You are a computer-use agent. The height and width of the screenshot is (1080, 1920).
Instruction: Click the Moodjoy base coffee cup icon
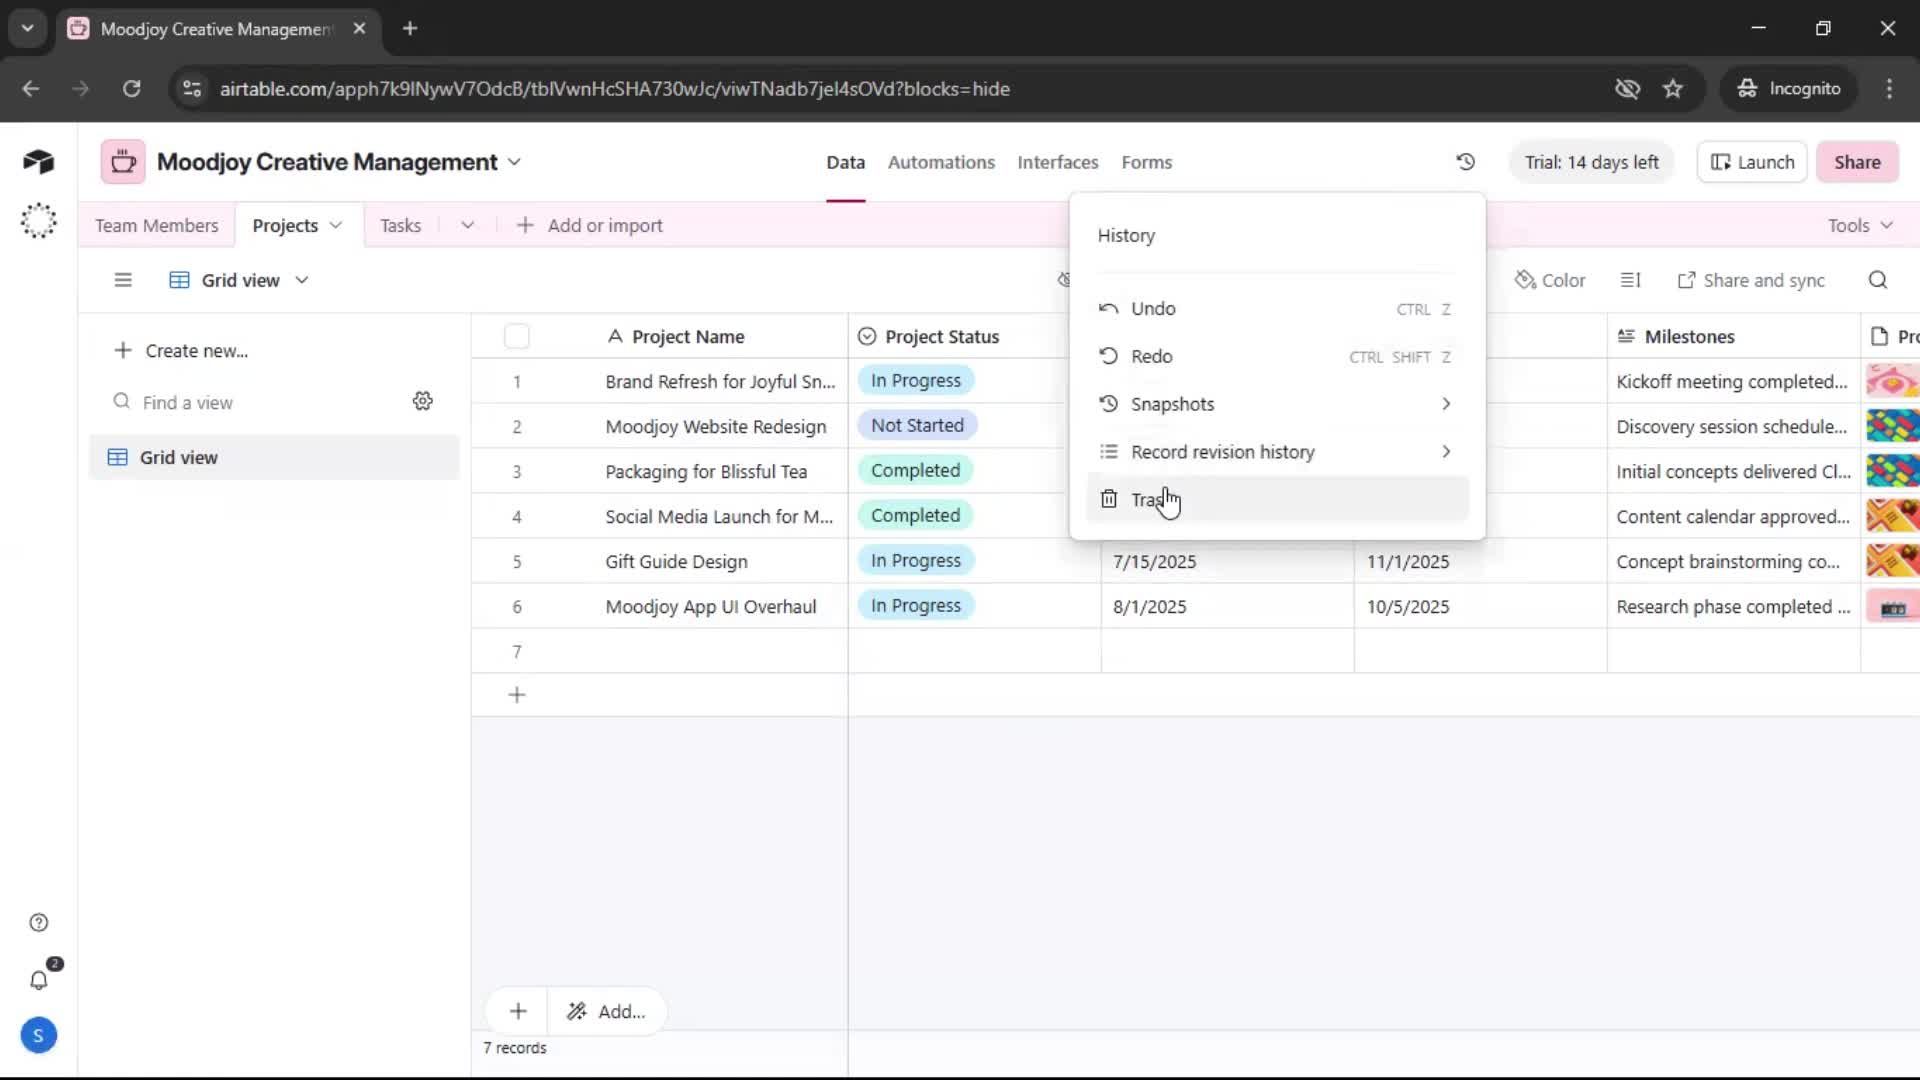click(123, 162)
